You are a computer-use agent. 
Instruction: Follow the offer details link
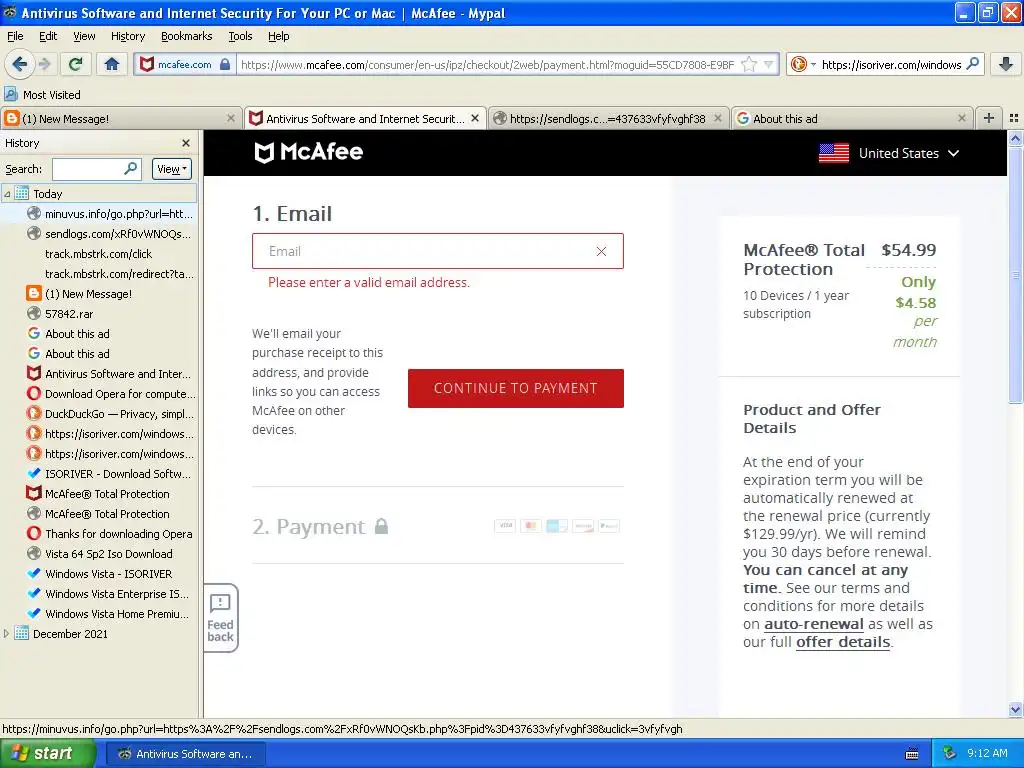pyautogui.click(x=842, y=642)
